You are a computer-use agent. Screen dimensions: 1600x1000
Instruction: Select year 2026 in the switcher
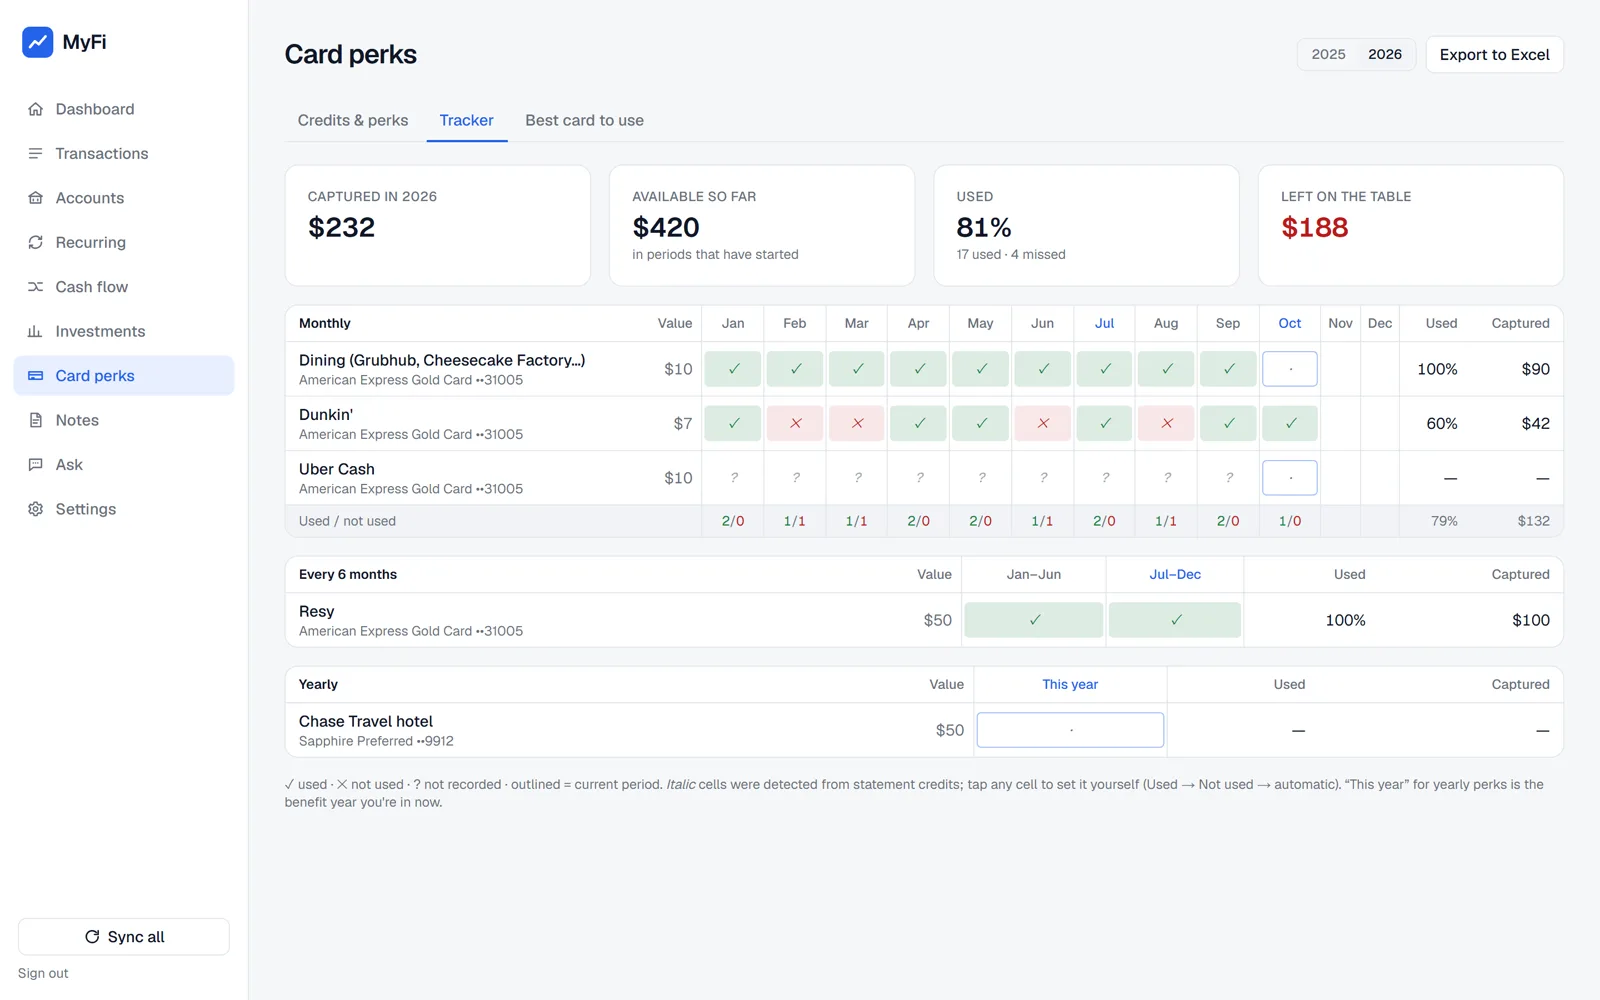[1385, 54]
